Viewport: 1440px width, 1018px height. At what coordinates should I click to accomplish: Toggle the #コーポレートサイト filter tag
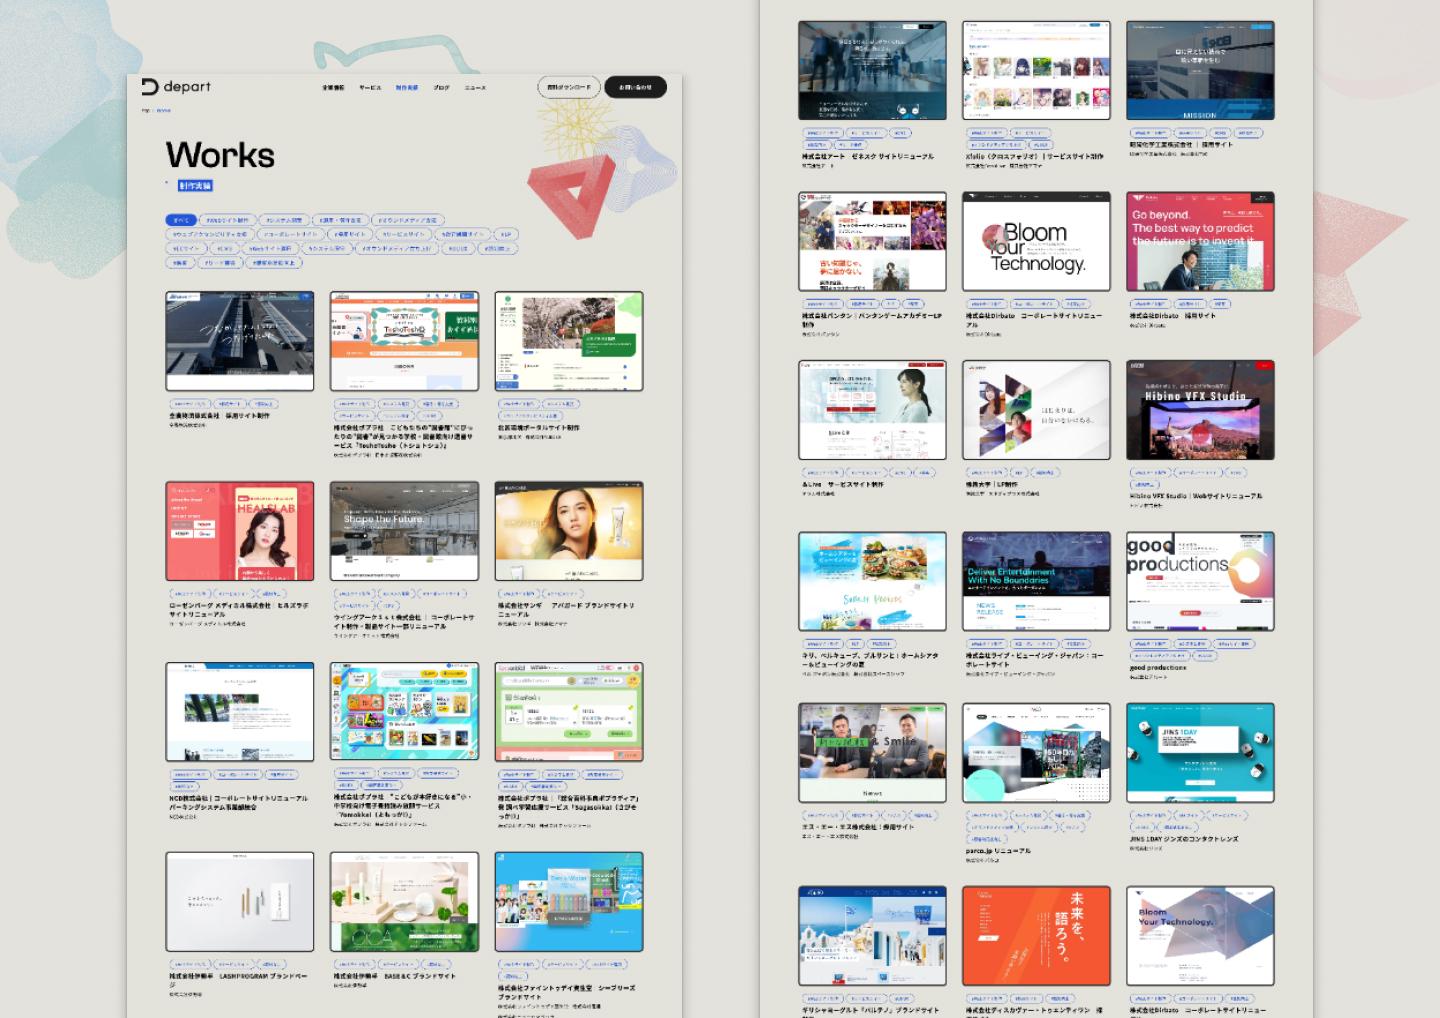pos(290,234)
